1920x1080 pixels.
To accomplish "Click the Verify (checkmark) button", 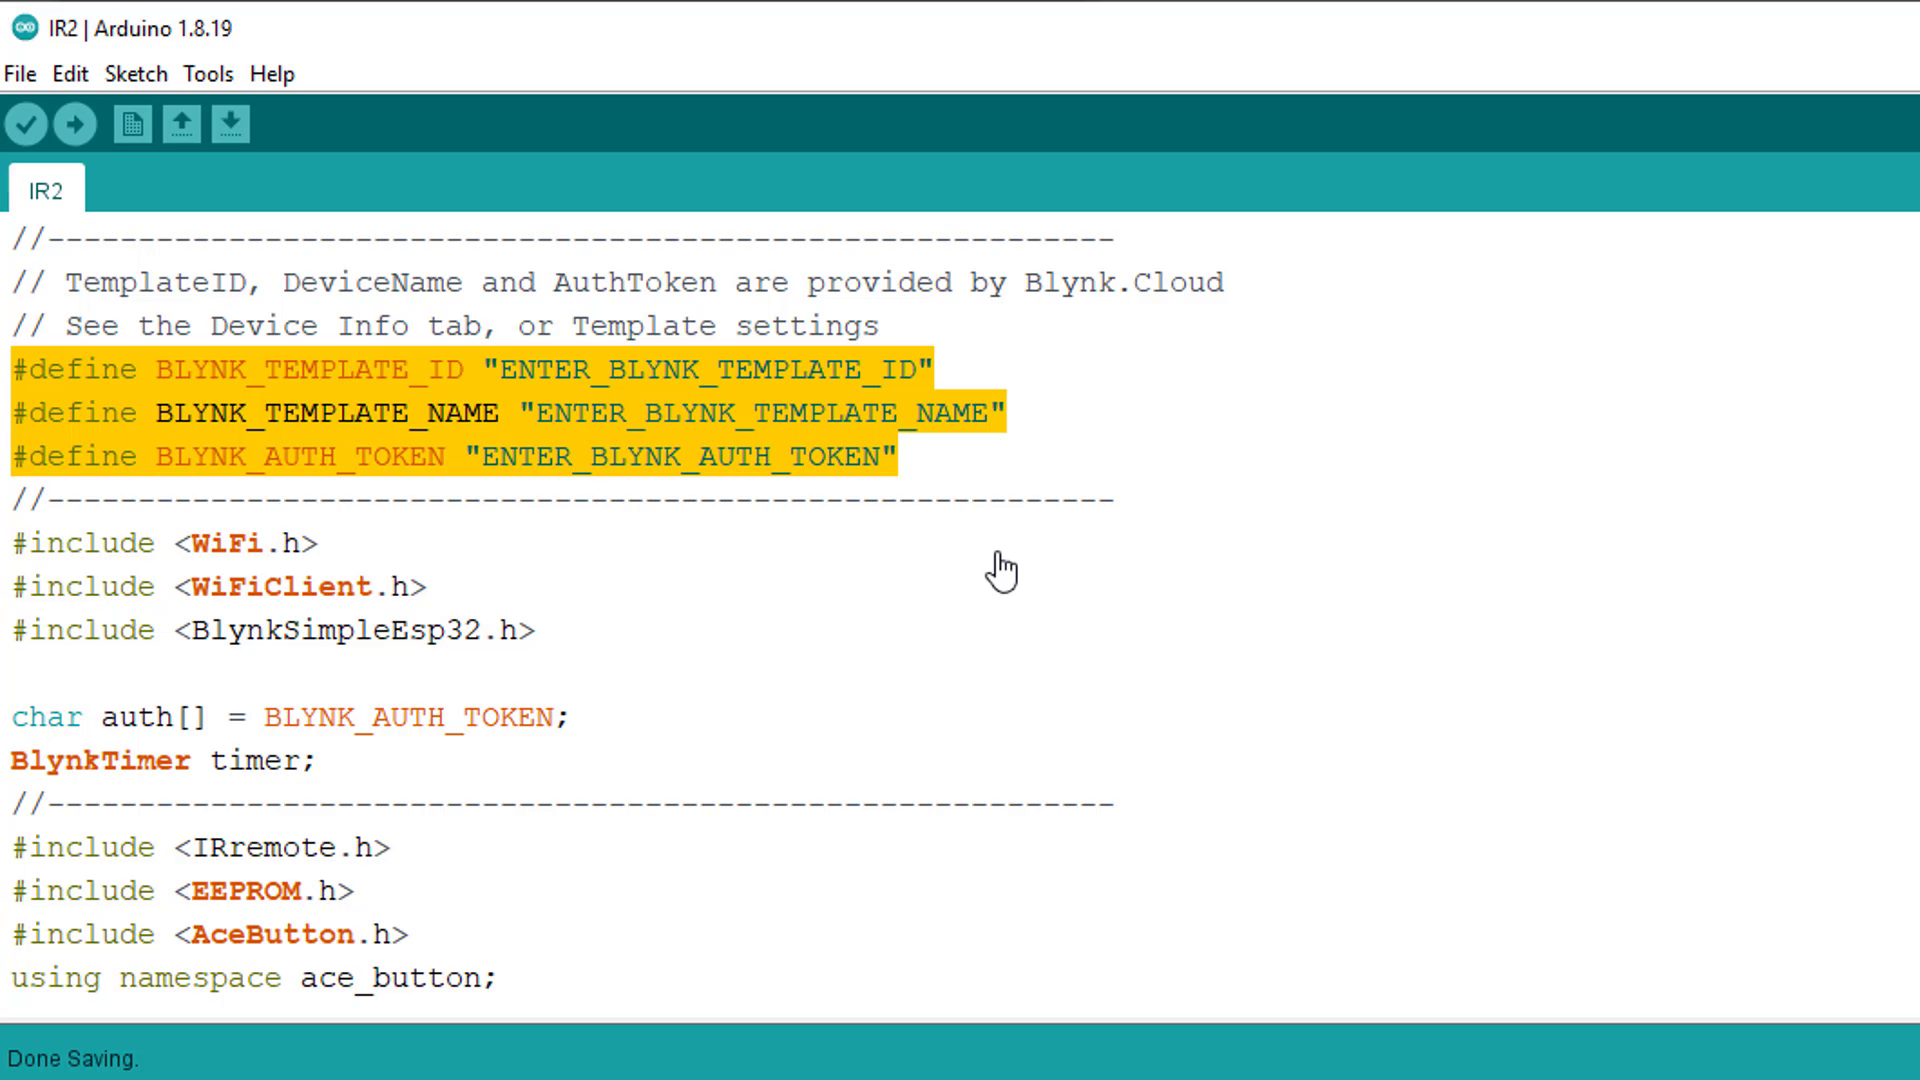I will coord(26,125).
